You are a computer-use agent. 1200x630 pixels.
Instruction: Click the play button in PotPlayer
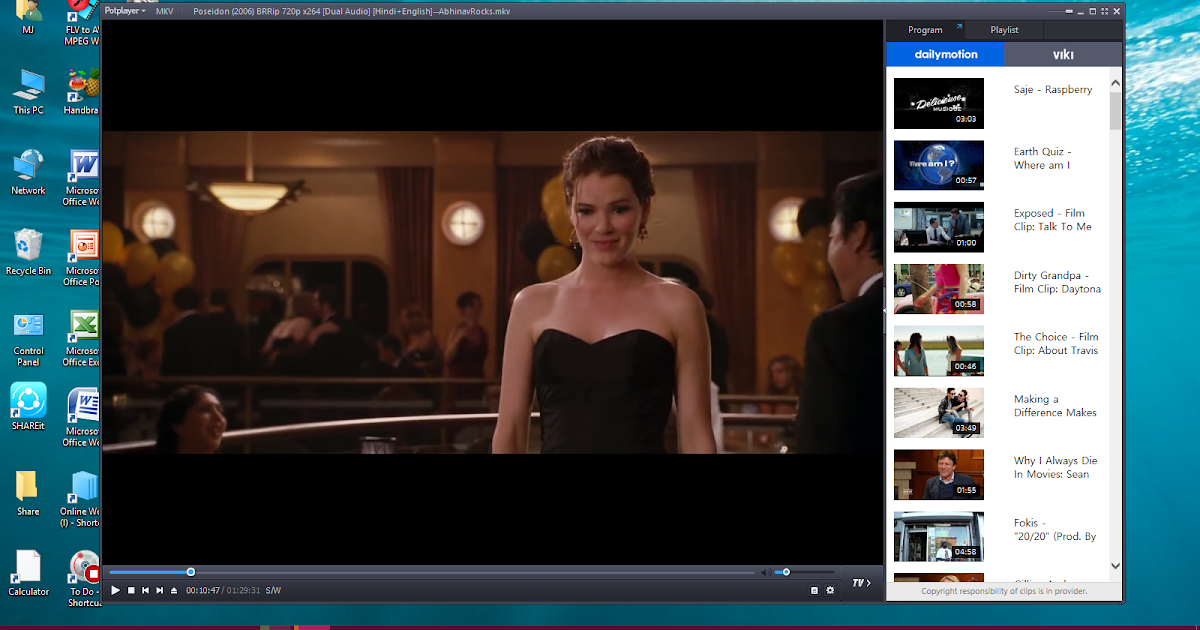[x=115, y=590]
